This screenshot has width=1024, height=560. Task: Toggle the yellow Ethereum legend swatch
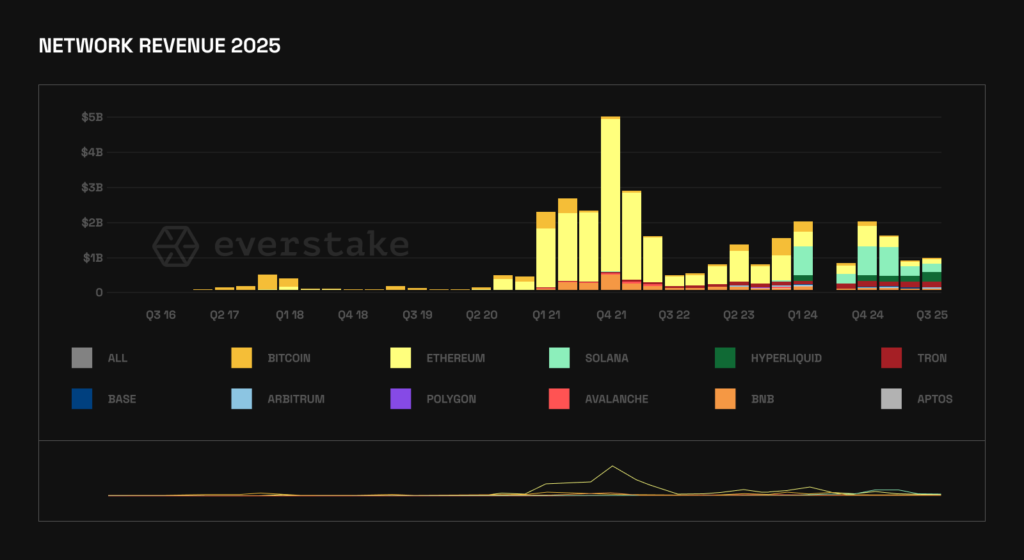tap(402, 358)
